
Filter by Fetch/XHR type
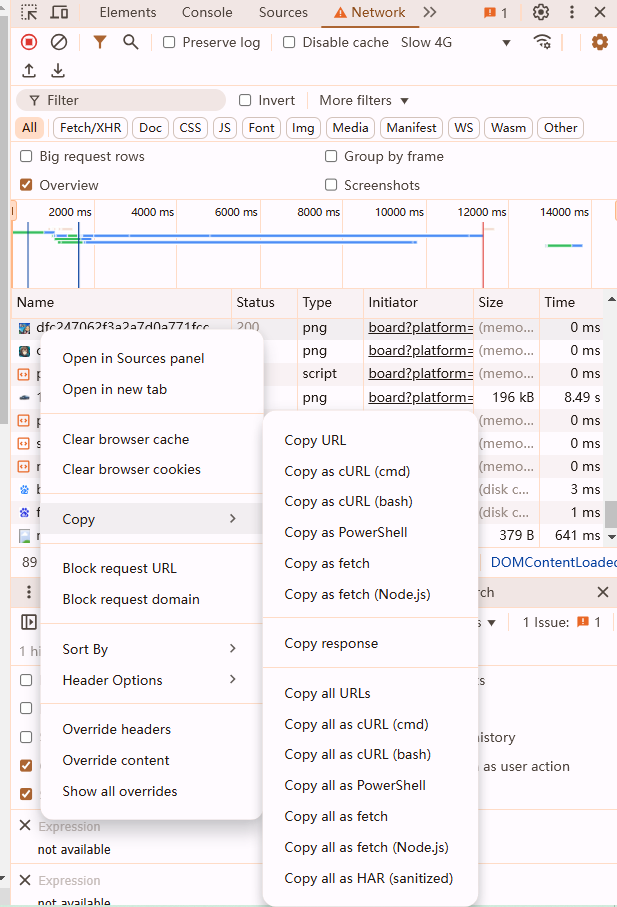tap(90, 128)
